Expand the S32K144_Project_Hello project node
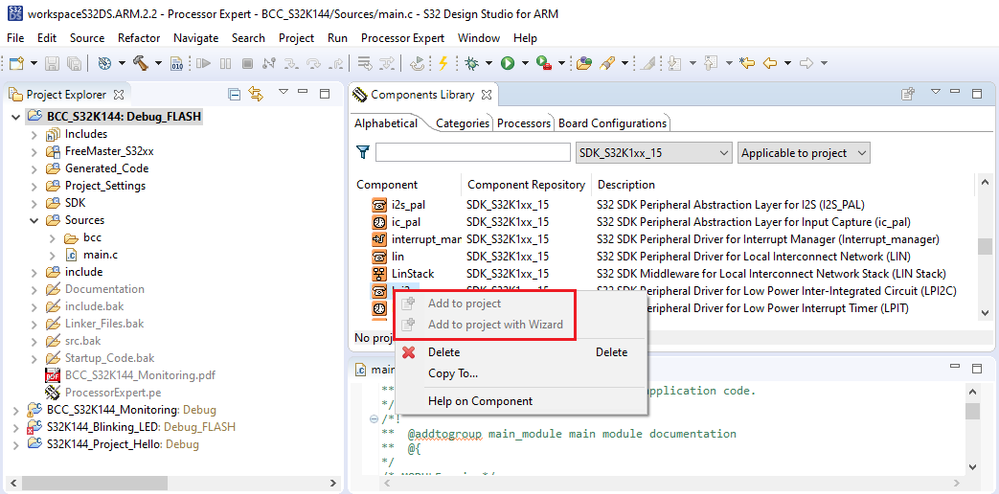999x494 pixels. [x=16, y=444]
